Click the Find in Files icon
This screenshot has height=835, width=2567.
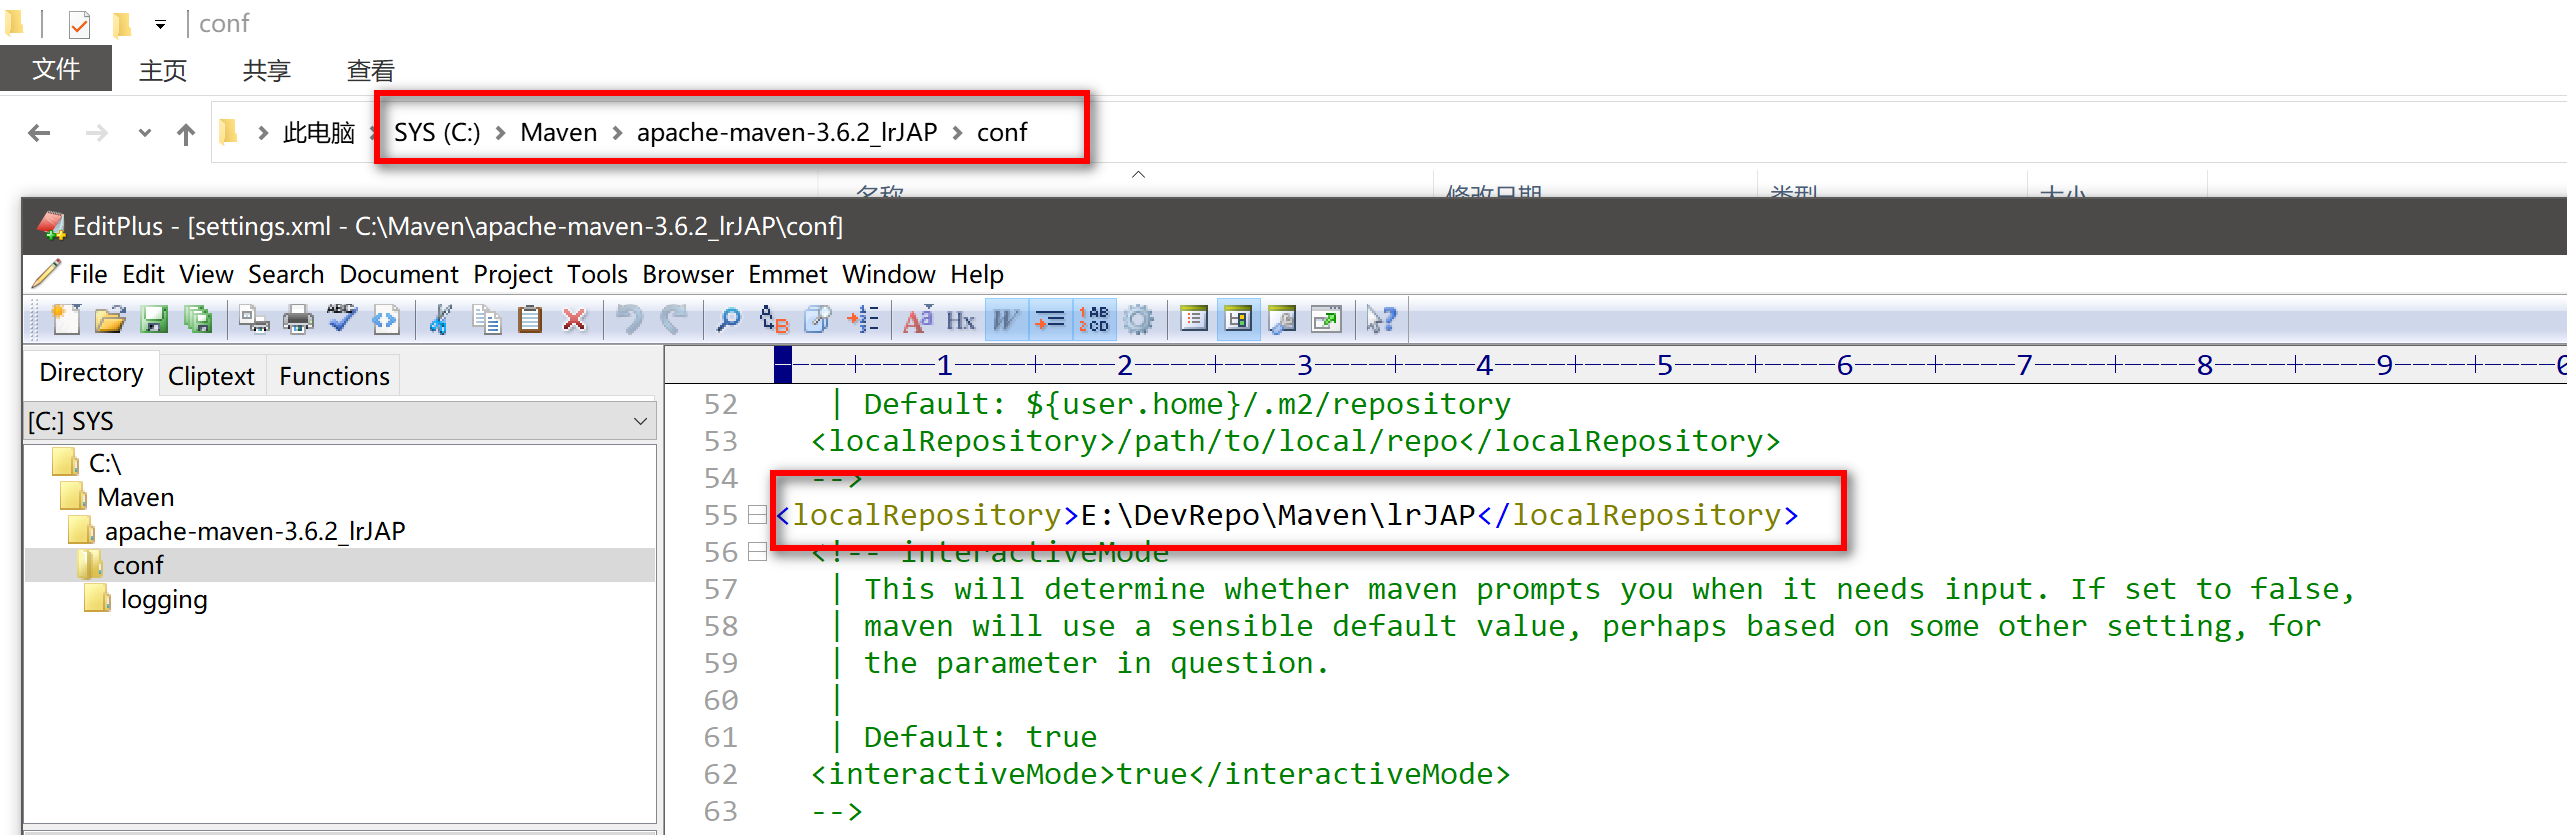818,320
